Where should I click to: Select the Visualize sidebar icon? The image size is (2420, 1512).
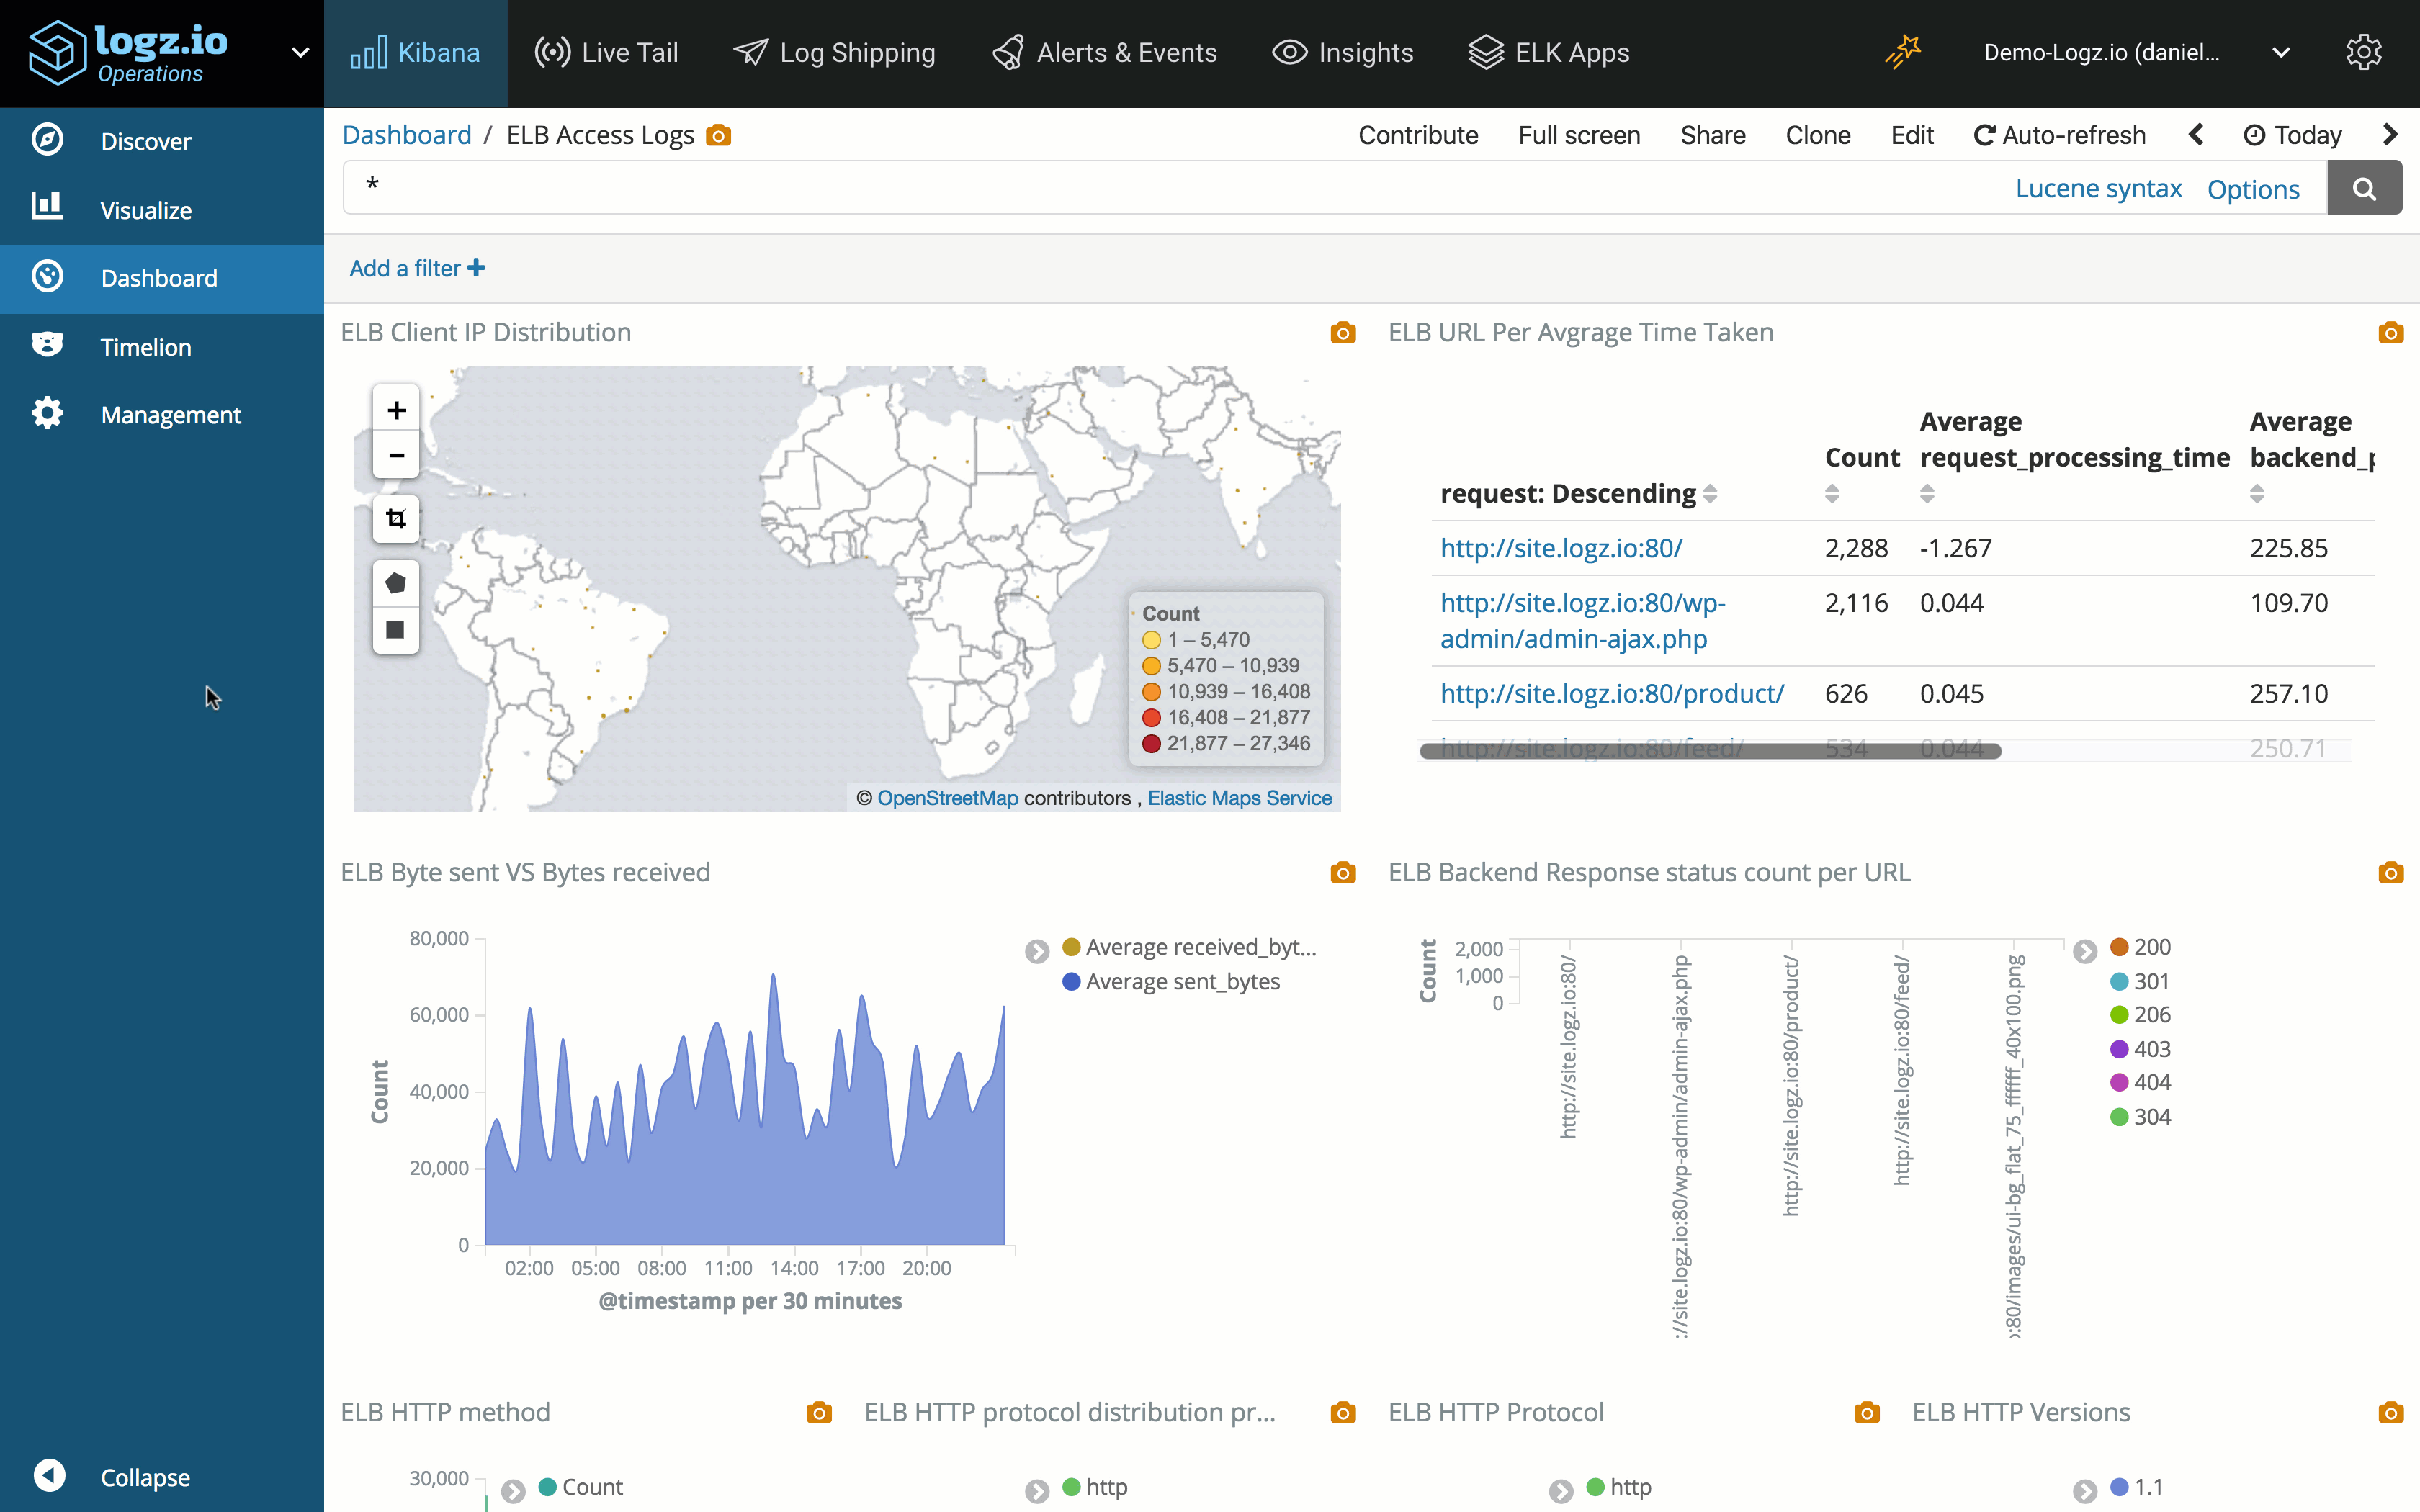pyautogui.click(x=47, y=207)
